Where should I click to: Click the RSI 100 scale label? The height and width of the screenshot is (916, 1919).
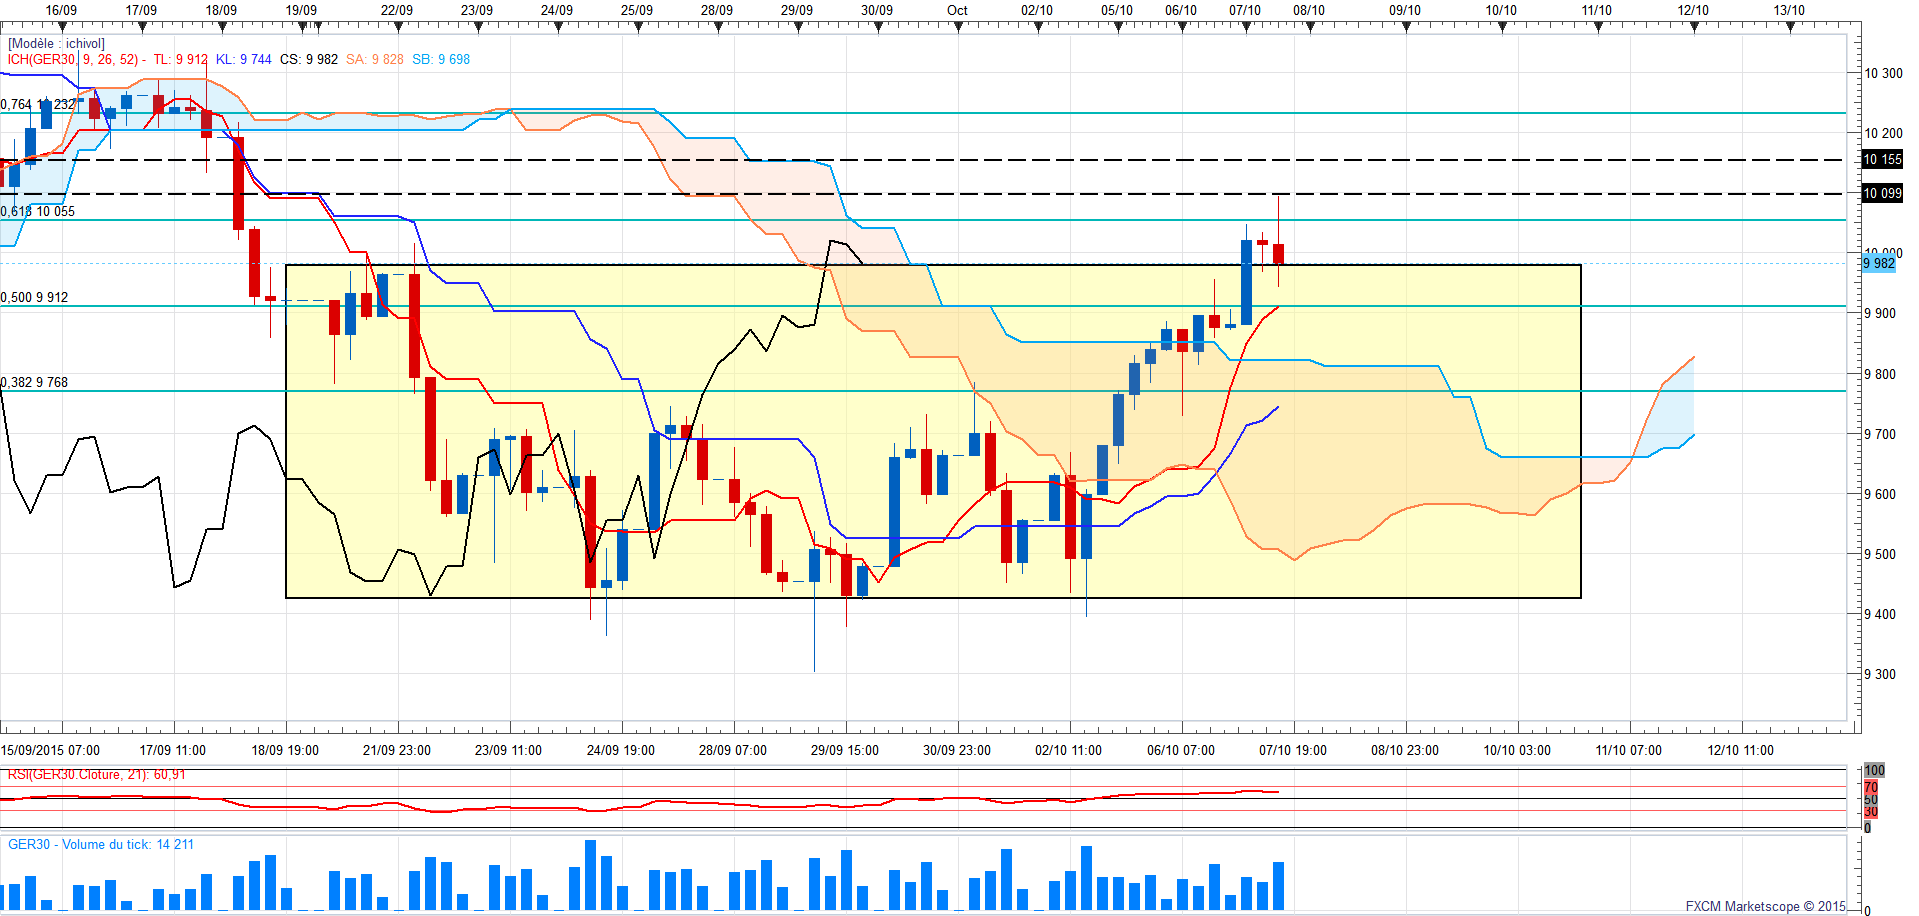point(1874,770)
